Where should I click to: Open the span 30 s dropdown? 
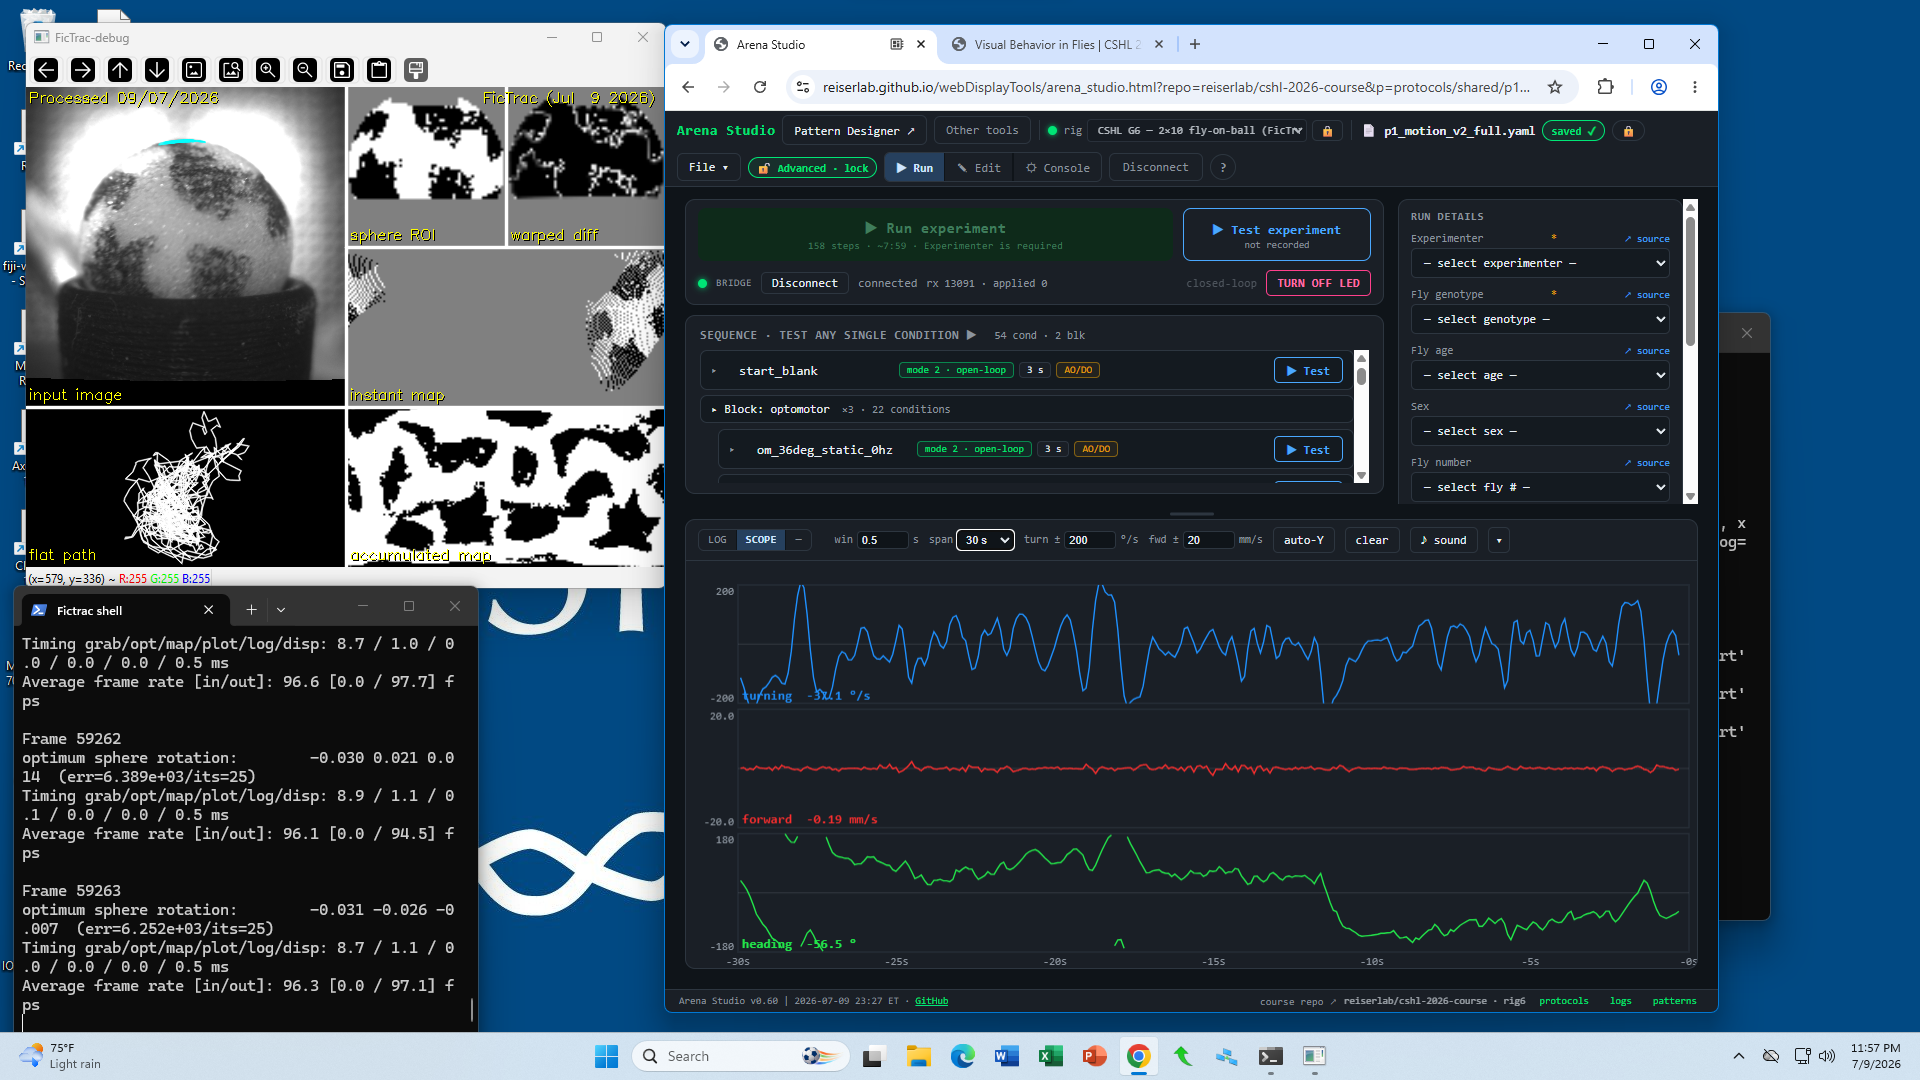coord(985,540)
